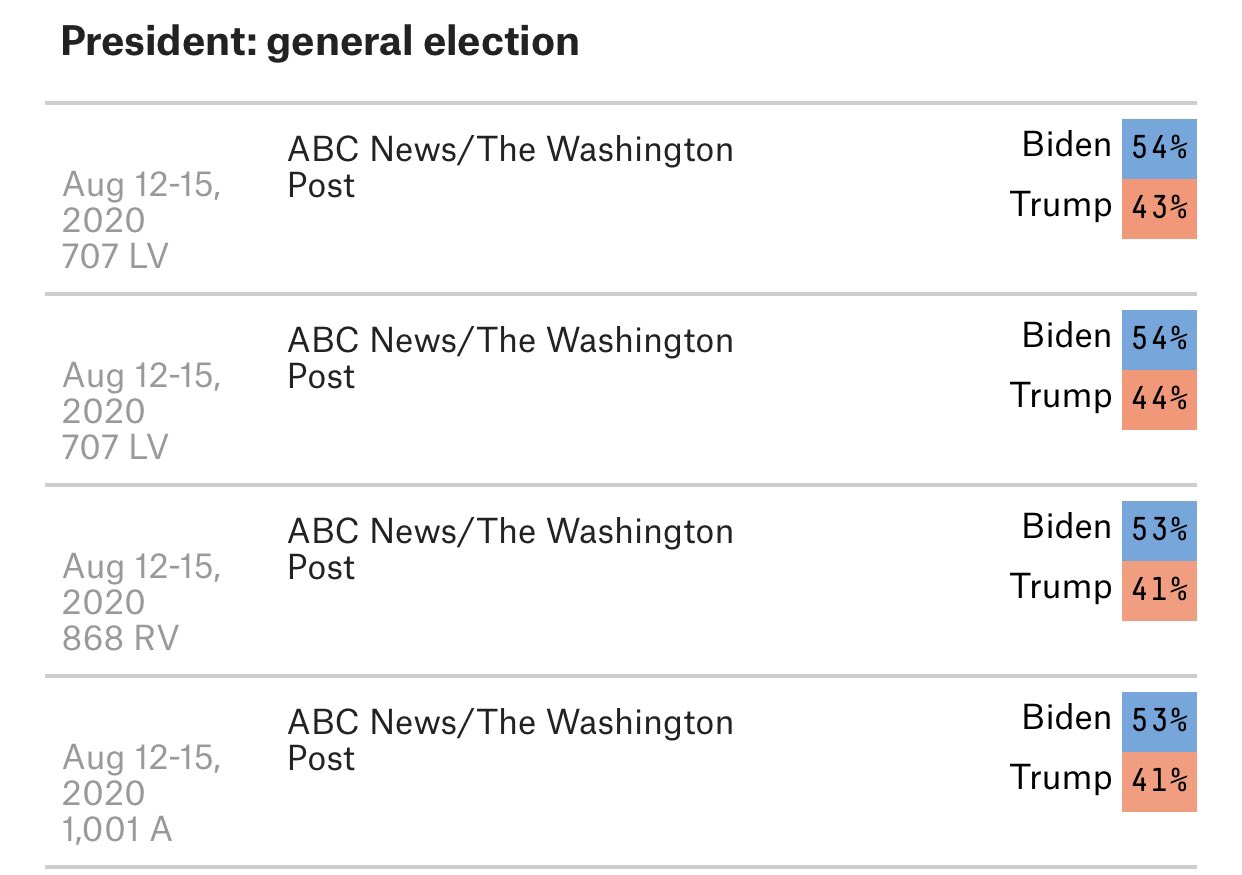Click the orange Trump 43% result box

click(1159, 209)
